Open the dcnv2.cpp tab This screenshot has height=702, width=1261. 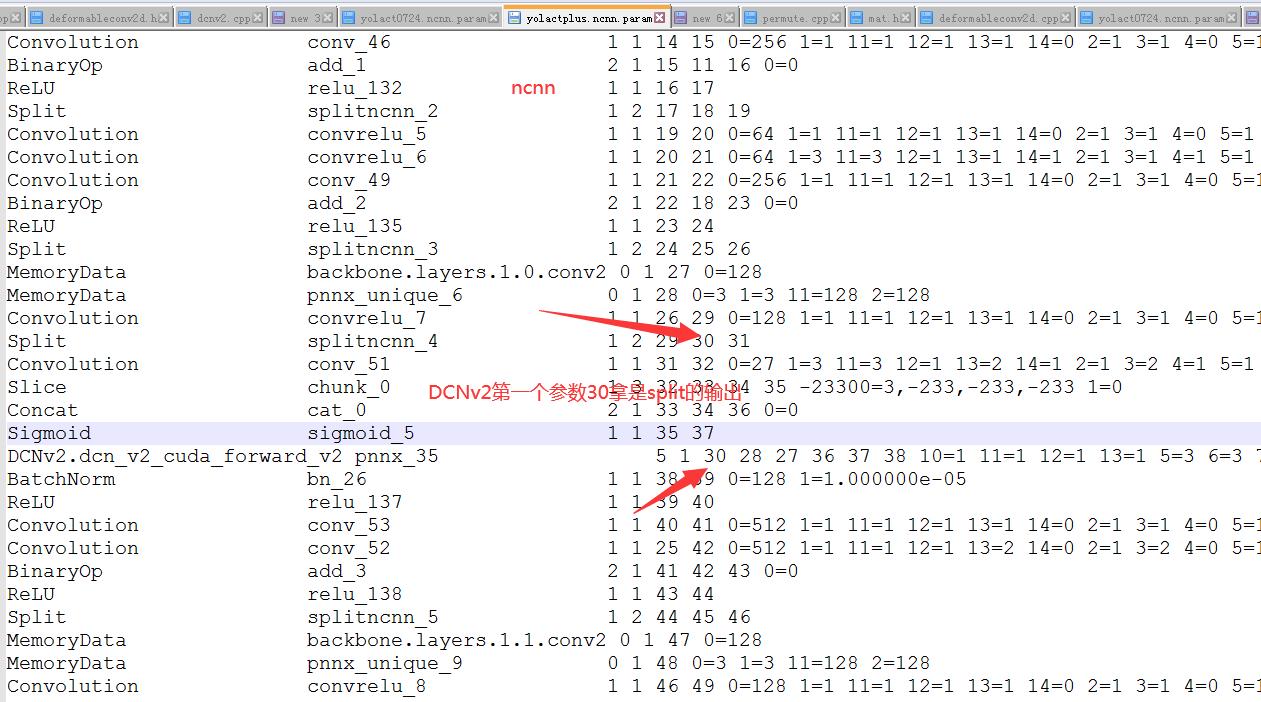220,18
